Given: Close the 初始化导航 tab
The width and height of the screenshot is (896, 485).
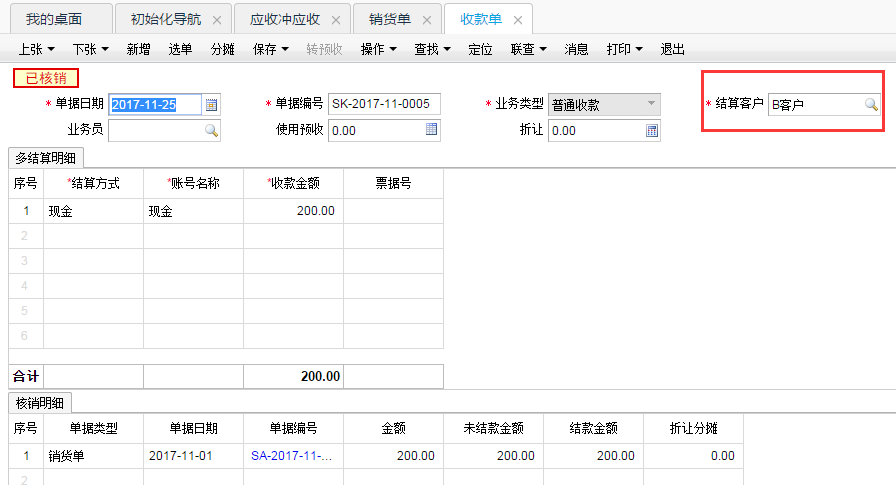Looking at the screenshot, I should 217,20.
